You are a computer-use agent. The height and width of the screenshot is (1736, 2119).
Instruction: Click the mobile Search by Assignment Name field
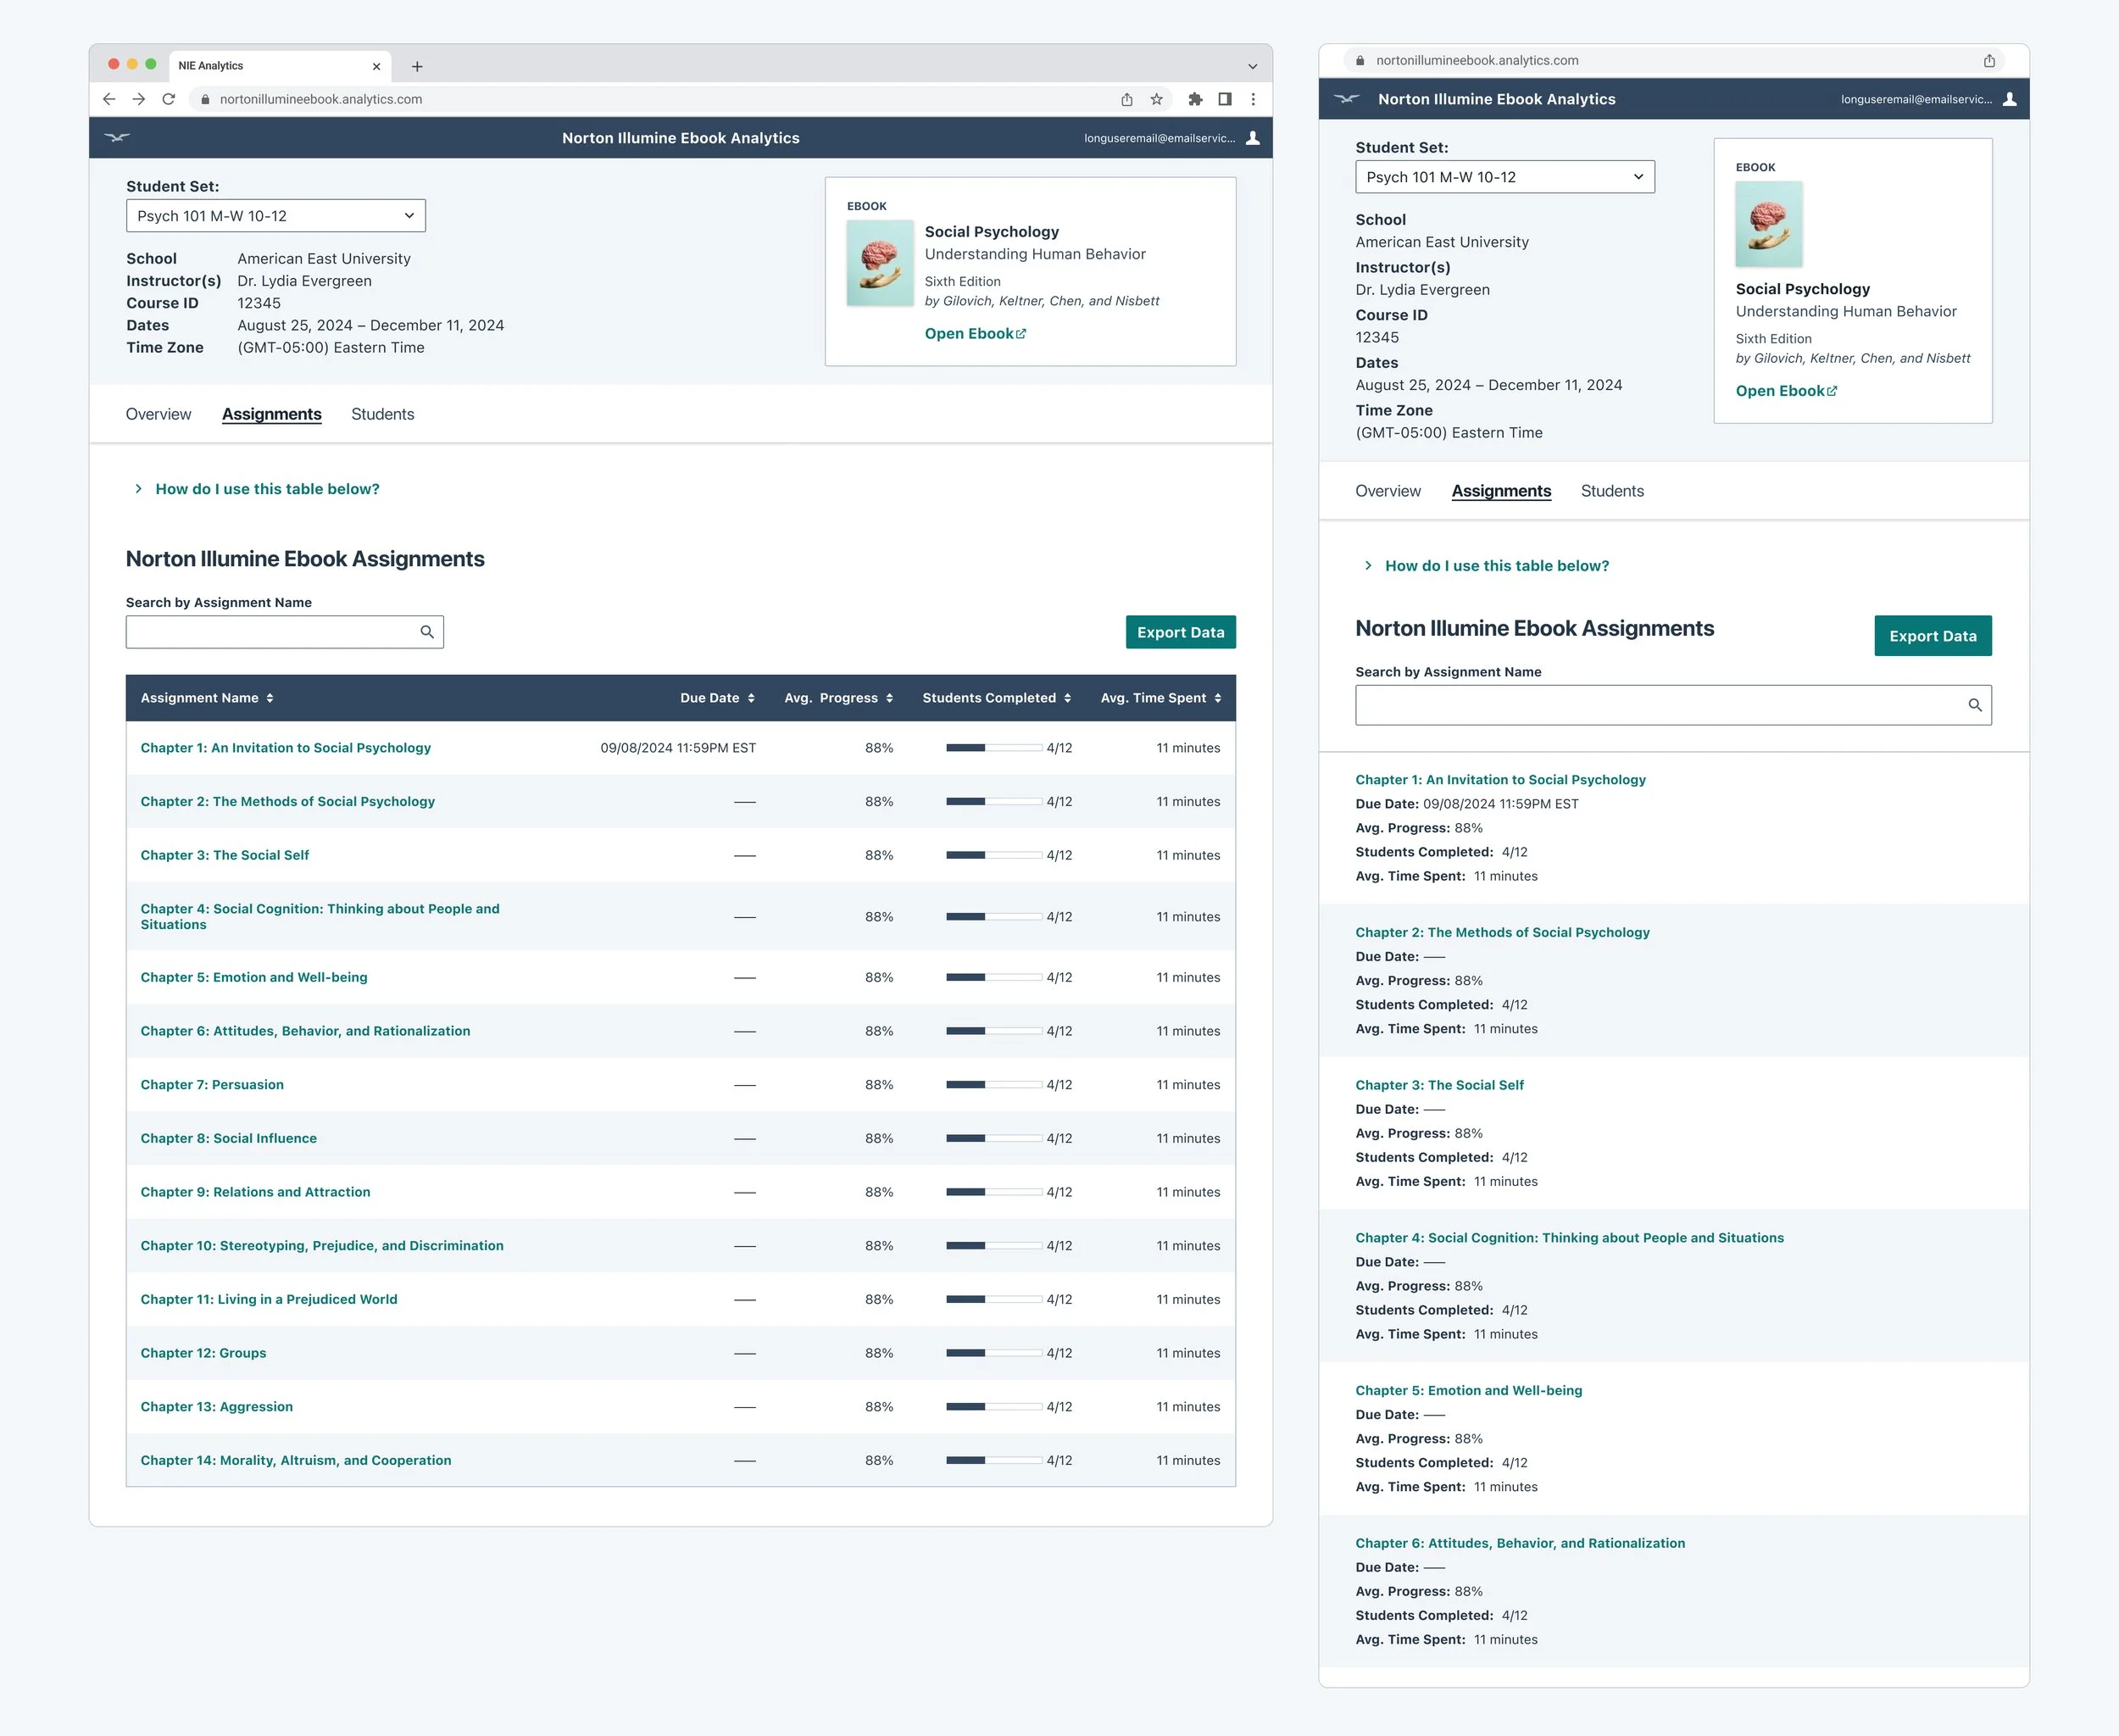1660,705
